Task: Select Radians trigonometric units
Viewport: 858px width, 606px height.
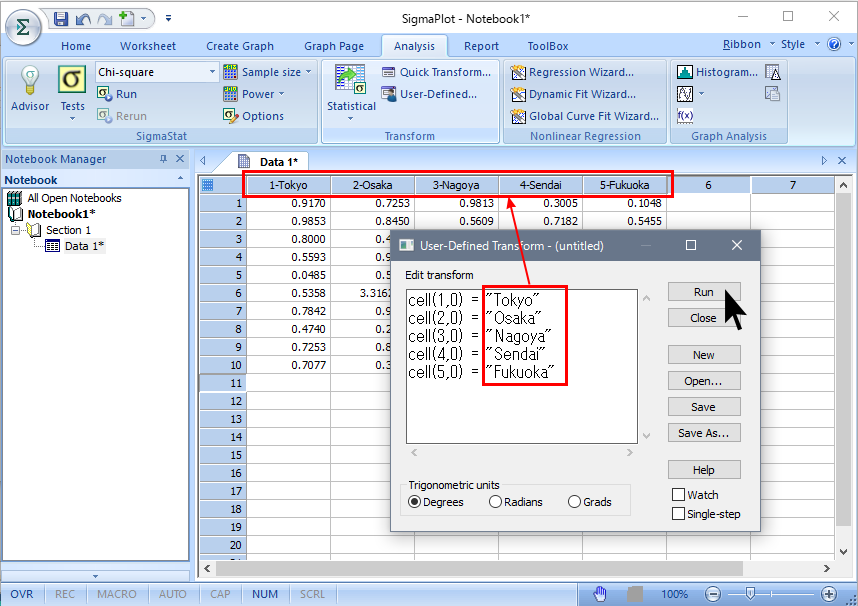Action: pyautogui.click(x=516, y=502)
